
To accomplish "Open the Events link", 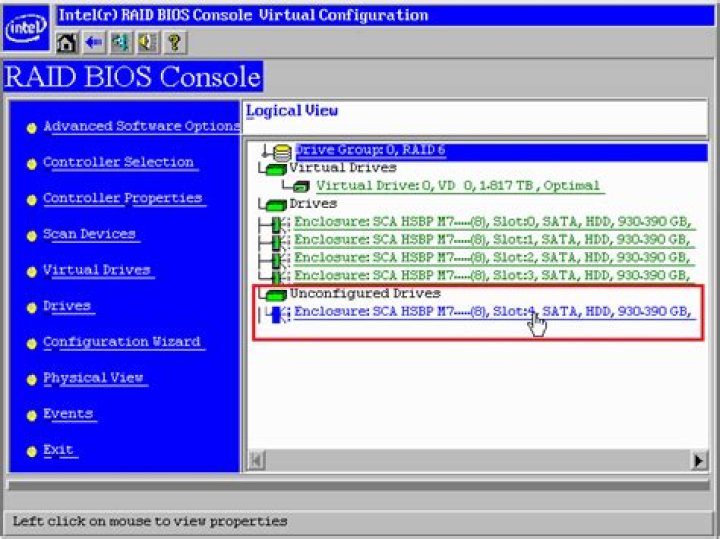I will tap(68, 414).
